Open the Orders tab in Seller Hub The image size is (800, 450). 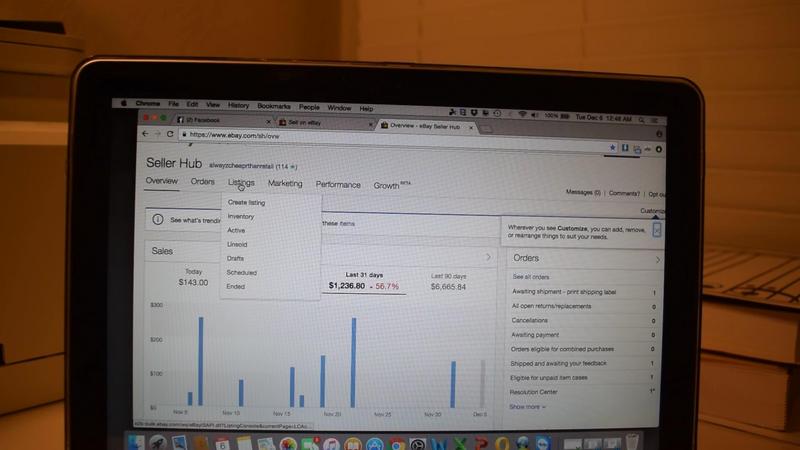pos(203,182)
